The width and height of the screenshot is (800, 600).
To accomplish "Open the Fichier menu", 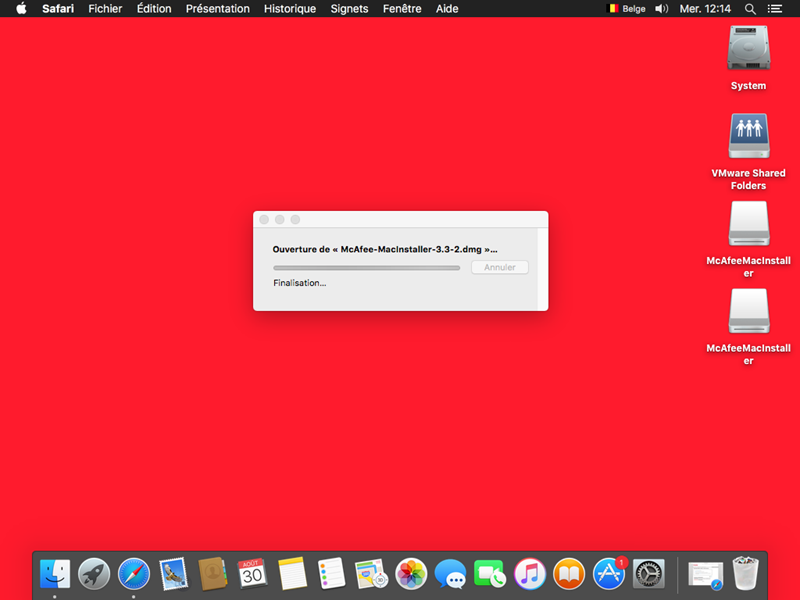I will click(105, 9).
